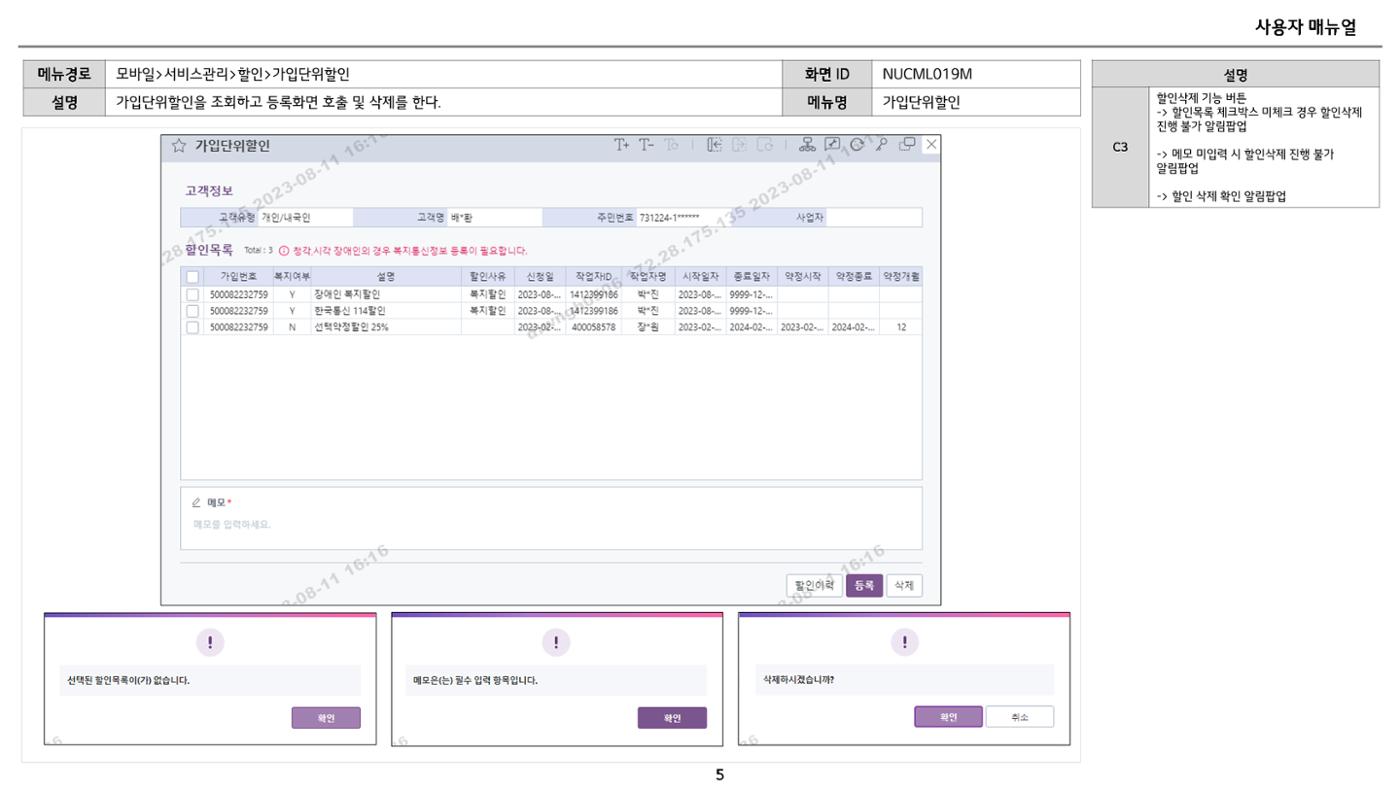Image resolution: width=1400 pixels, height=788 pixels.
Task: Click the 할인사유 column header
Action: point(487,276)
